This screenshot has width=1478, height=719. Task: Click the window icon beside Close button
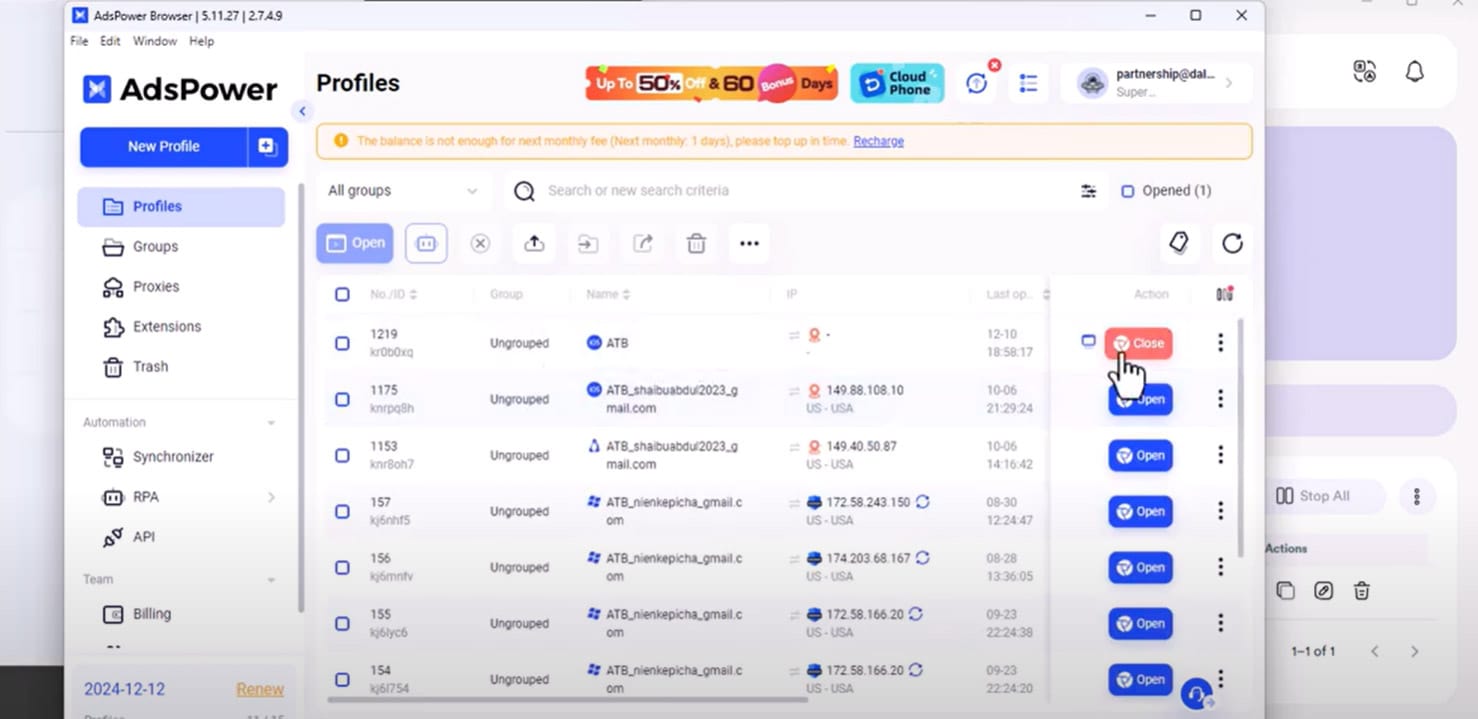pyautogui.click(x=1088, y=341)
